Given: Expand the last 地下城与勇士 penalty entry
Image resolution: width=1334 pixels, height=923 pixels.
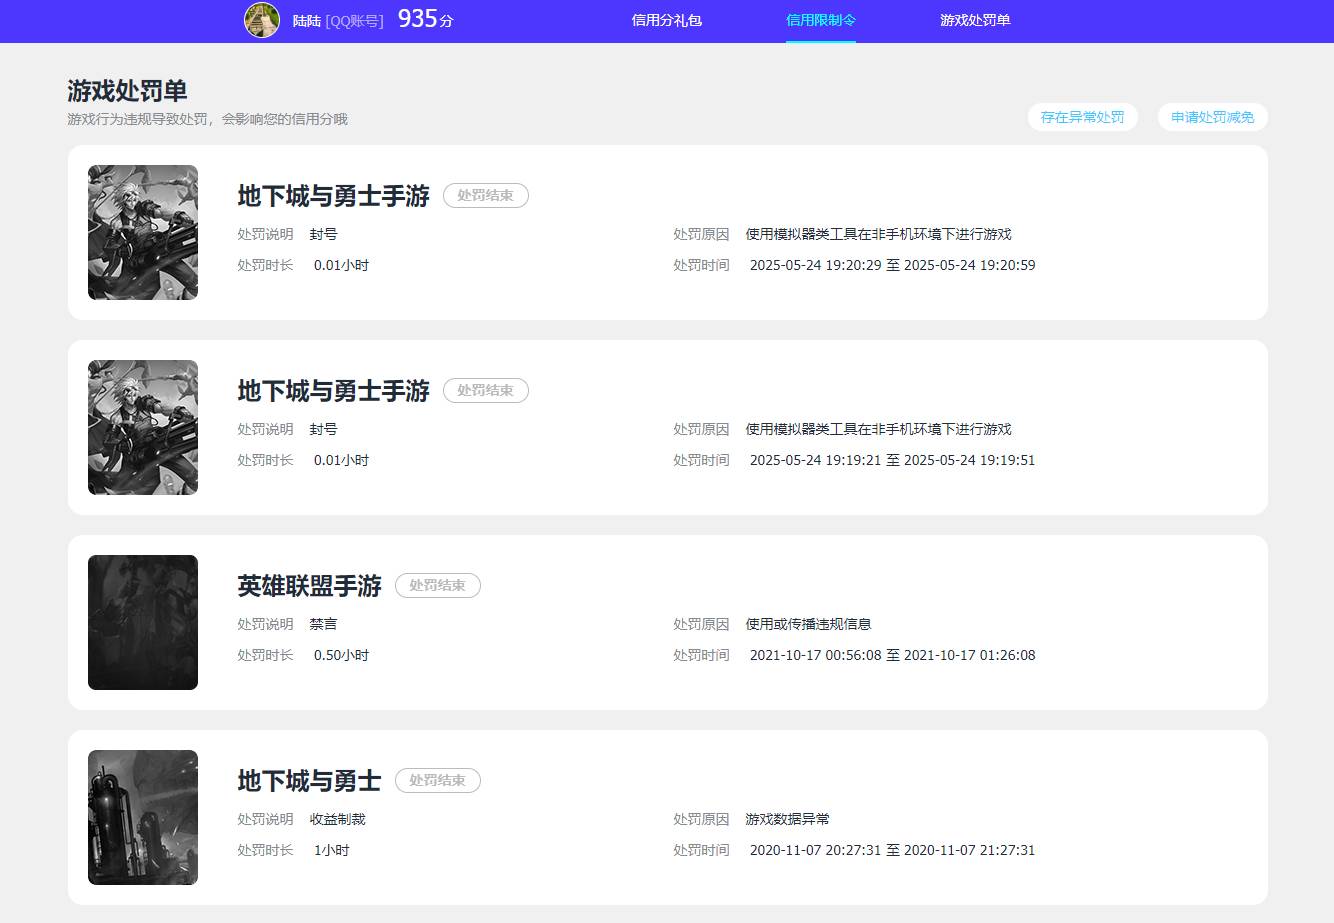Looking at the screenshot, I should point(667,817).
